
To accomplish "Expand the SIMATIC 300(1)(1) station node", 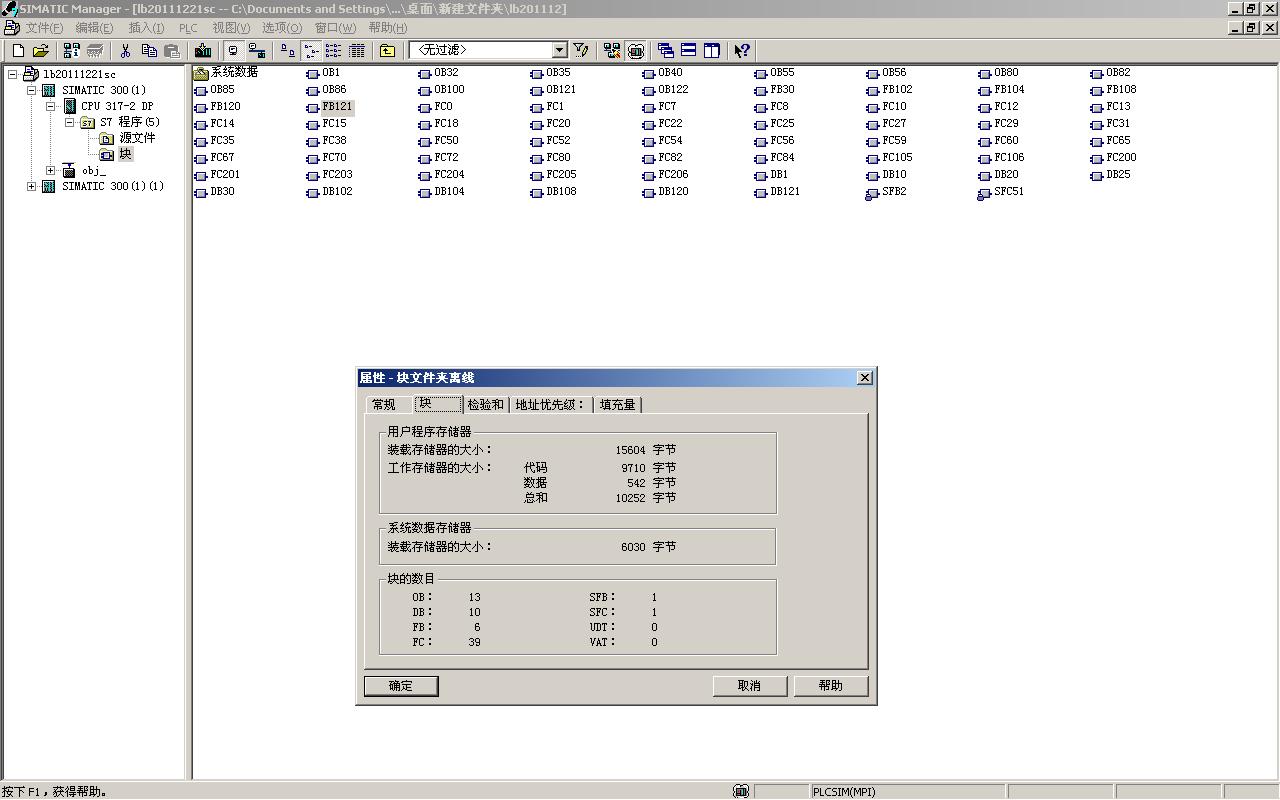I will pos(32,186).
